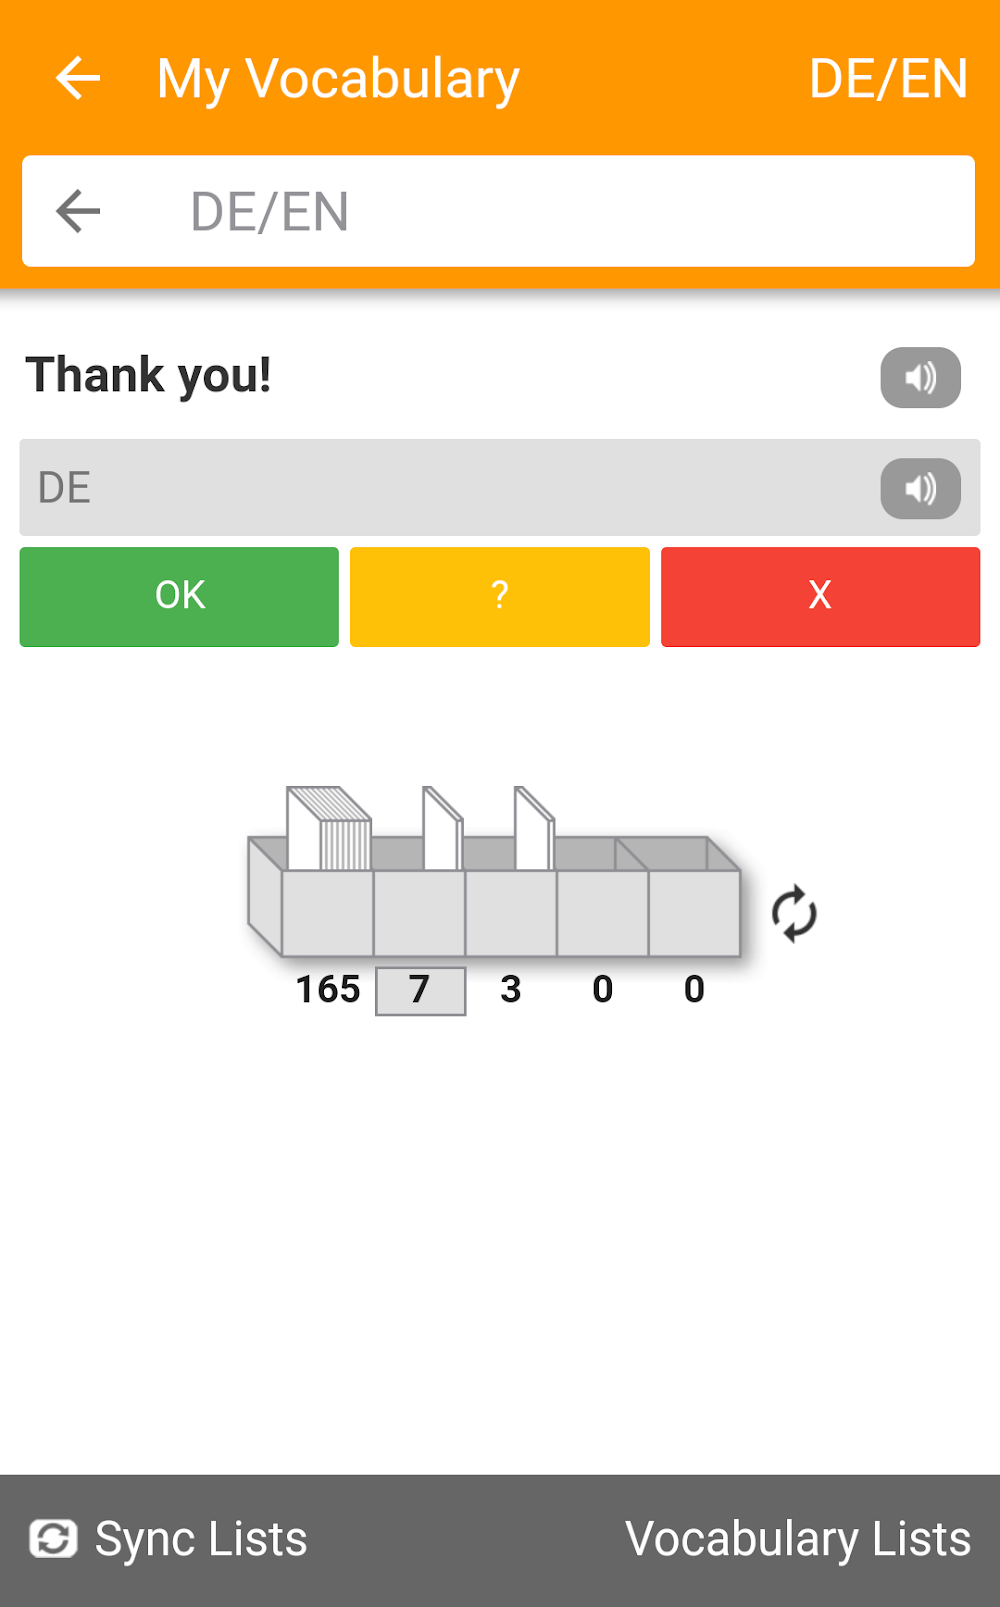Select the highlighted box count 7
Viewport: 1000px width, 1607px height.
tap(420, 990)
